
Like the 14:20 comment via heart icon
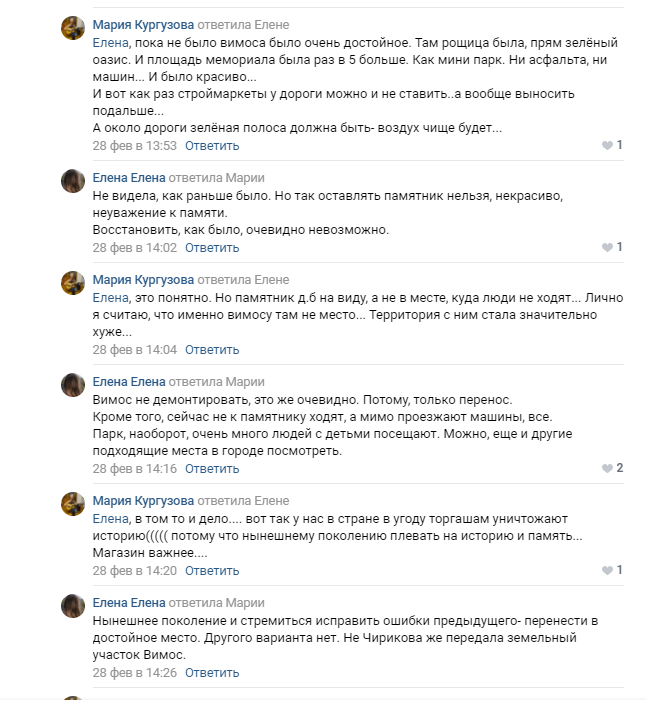pos(607,570)
